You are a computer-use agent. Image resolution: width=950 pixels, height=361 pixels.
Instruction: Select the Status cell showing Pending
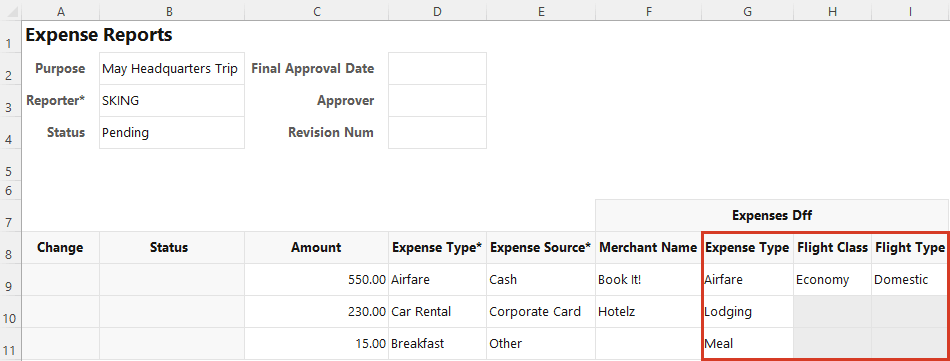pos(172,133)
